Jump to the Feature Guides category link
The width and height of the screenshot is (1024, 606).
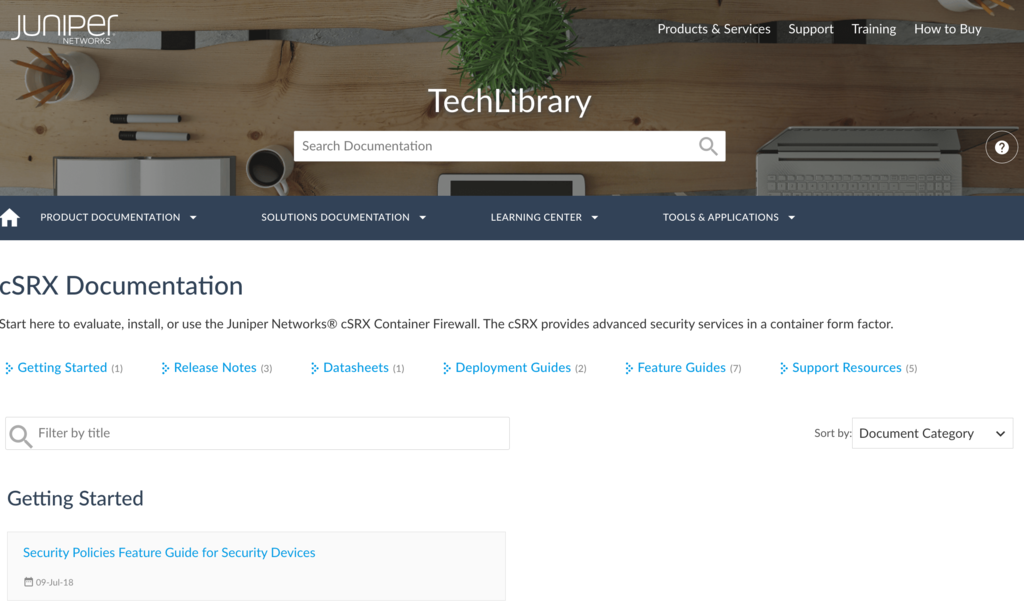point(681,368)
